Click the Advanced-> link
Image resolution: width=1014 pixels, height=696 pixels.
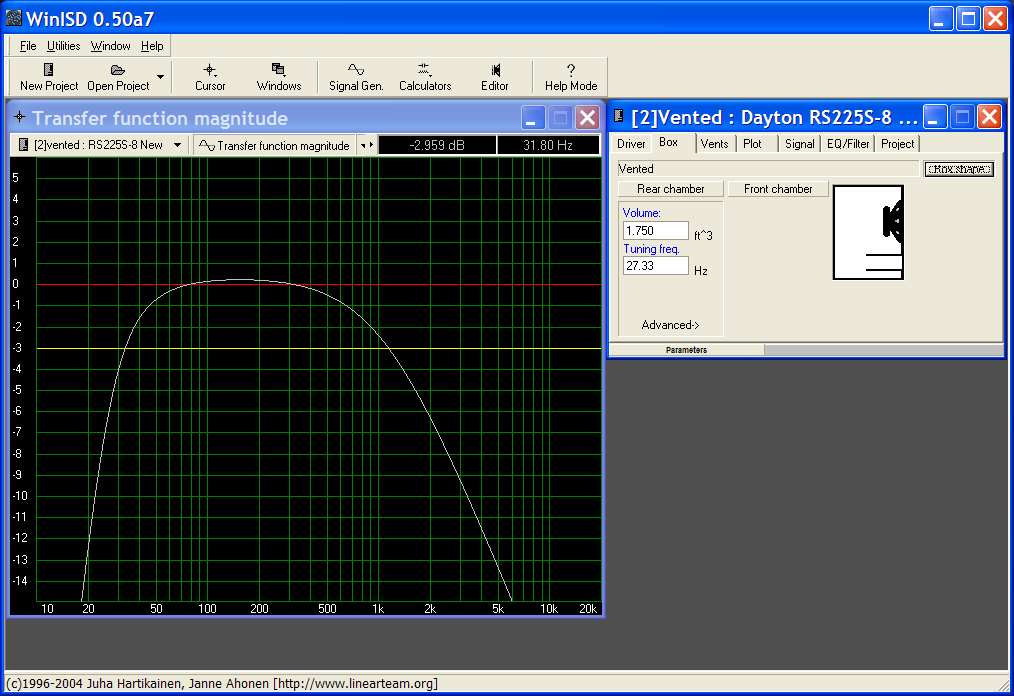pos(671,325)
